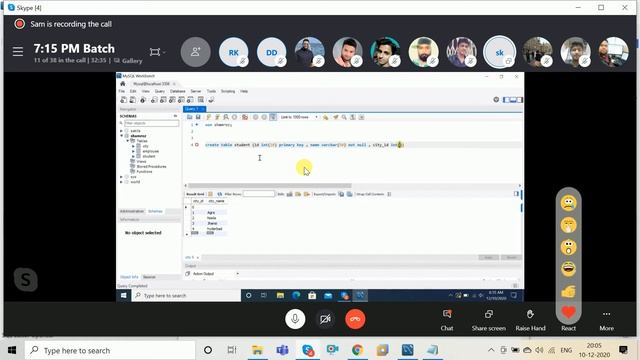End the call with red hang-up button
Screen dimensions: 640x360
[x=355, y=319]
